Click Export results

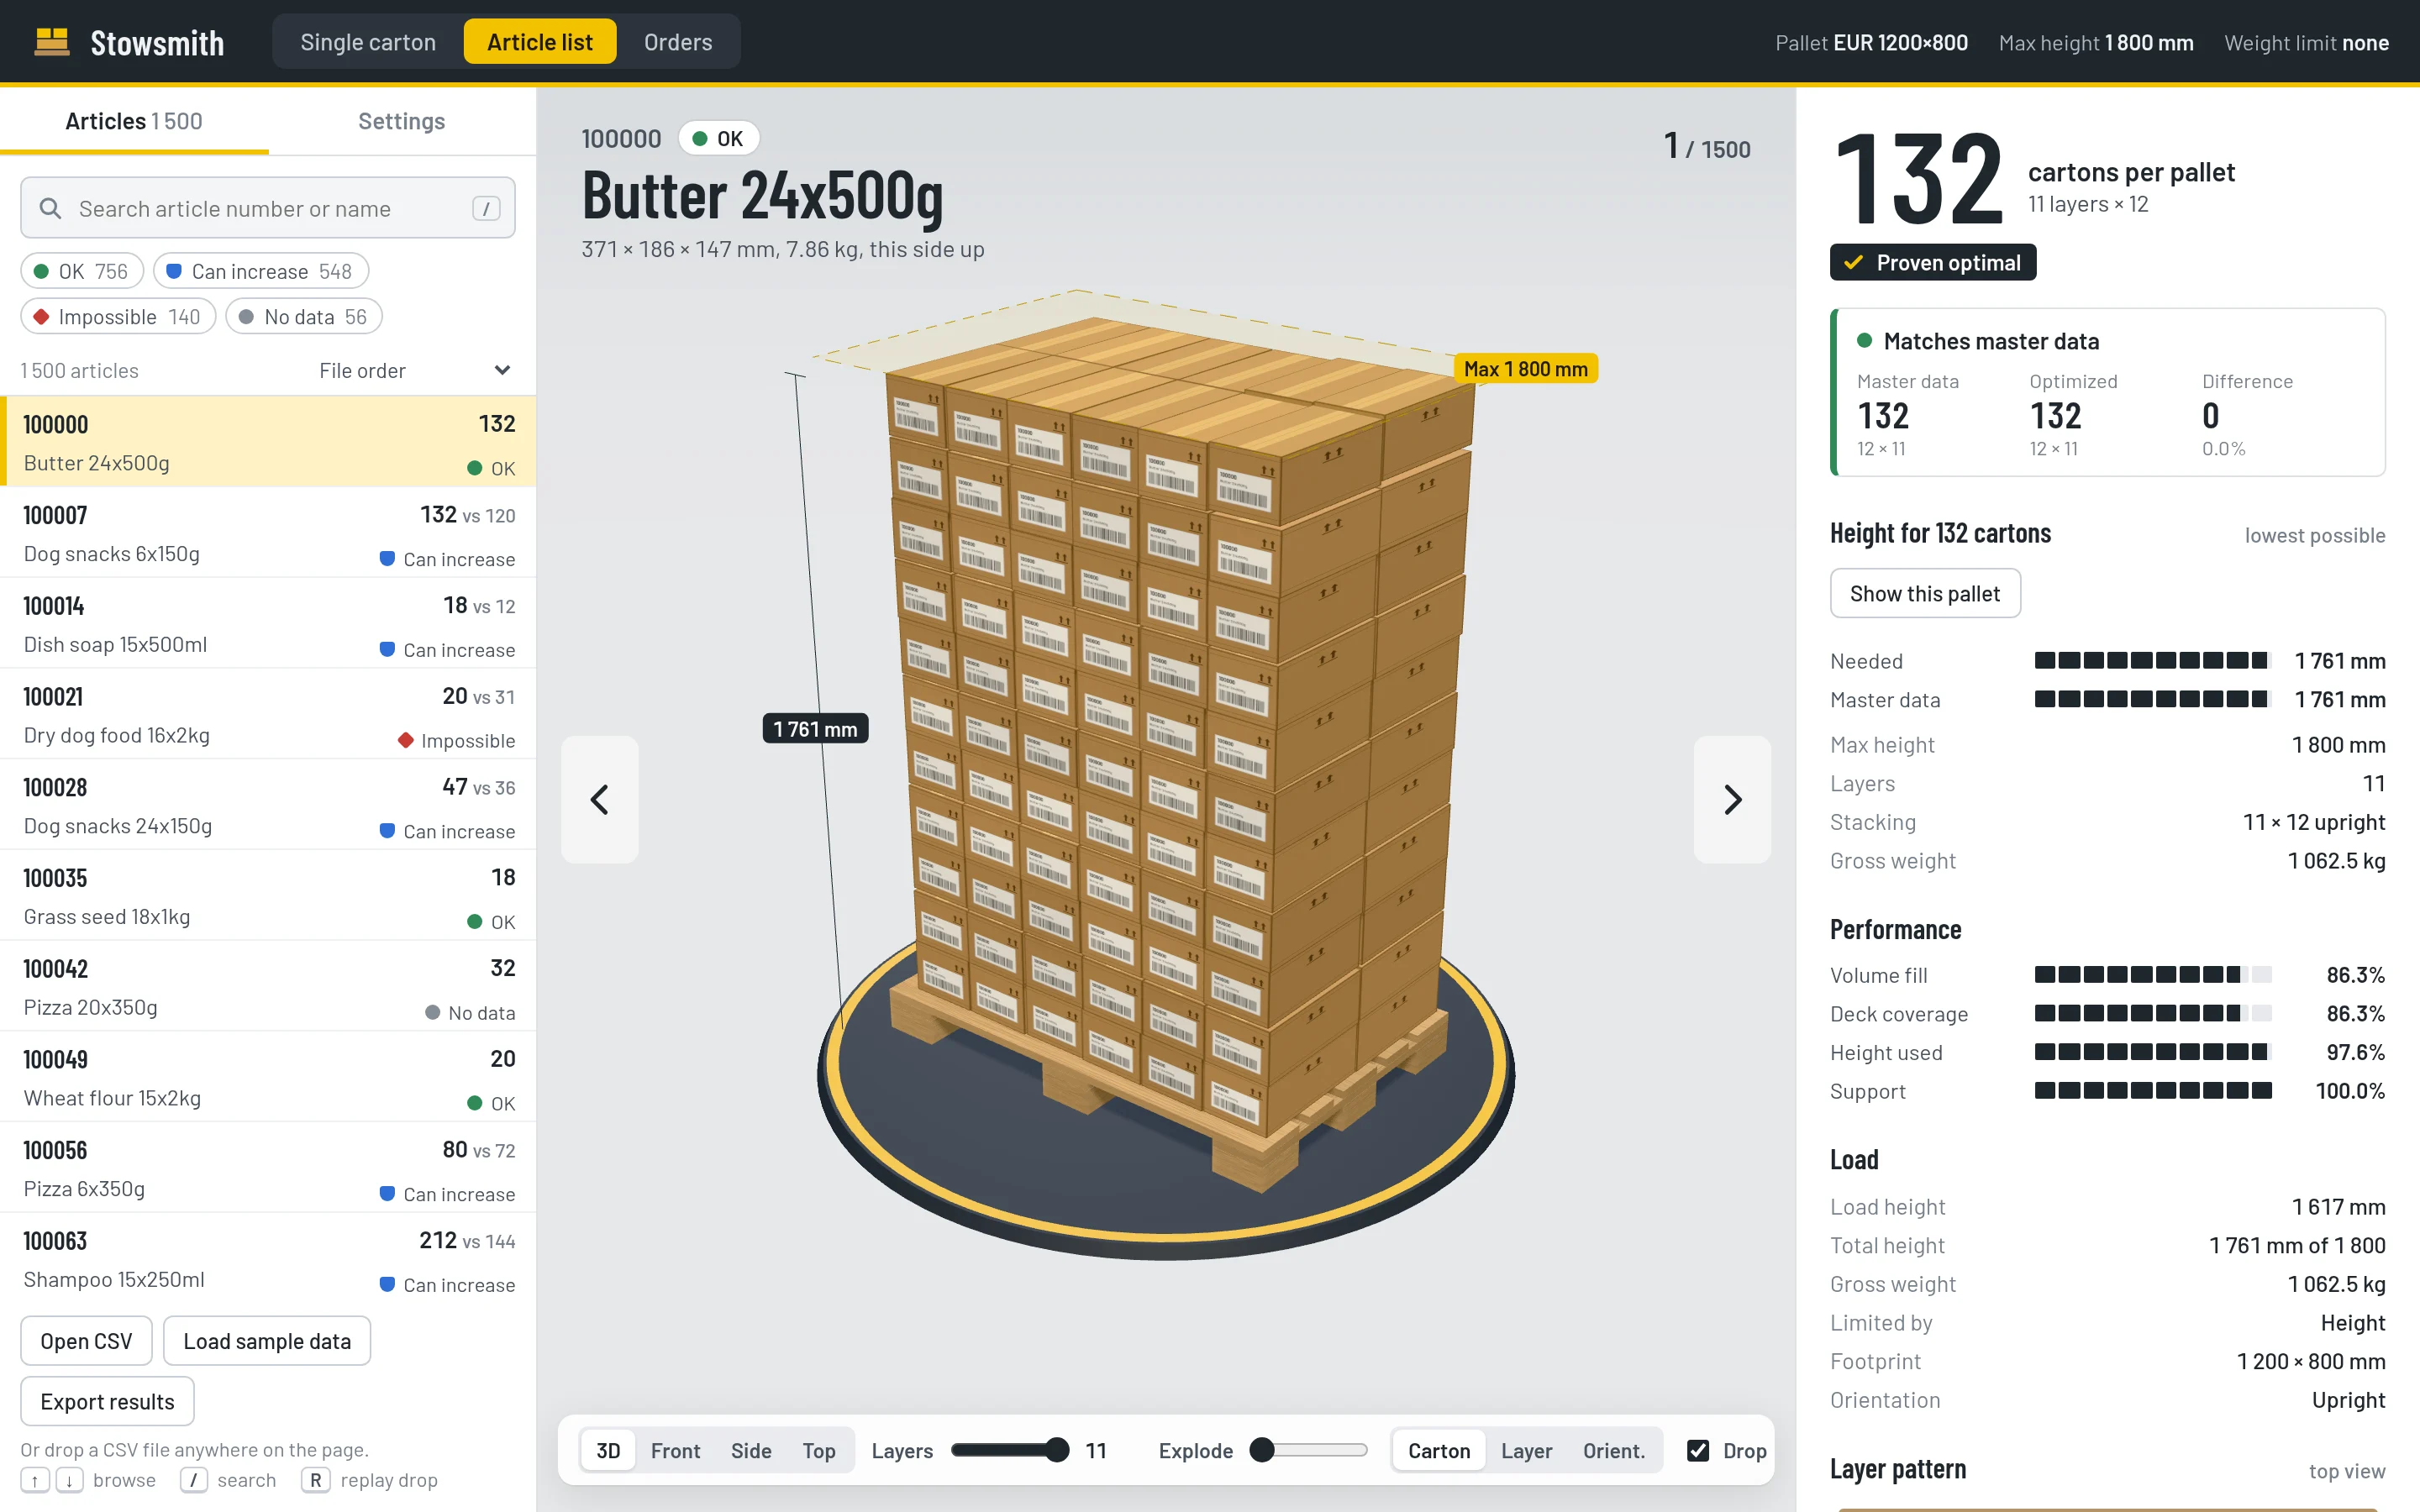[x=107, y=1401]
